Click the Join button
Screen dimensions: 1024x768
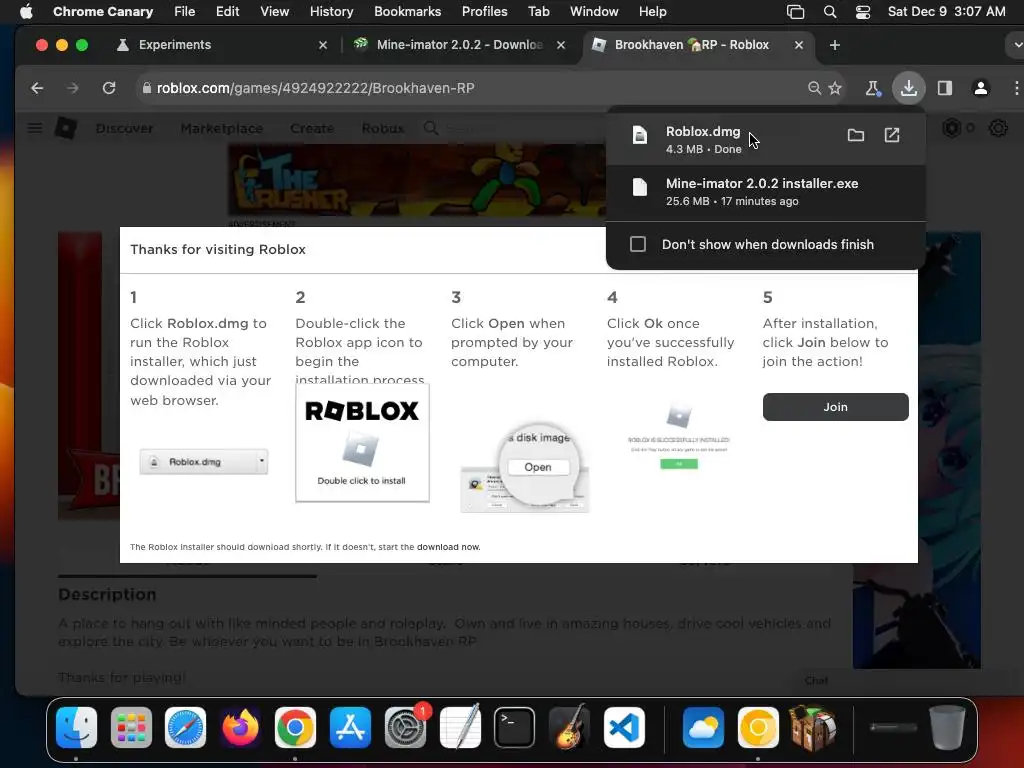pos(835,407)
